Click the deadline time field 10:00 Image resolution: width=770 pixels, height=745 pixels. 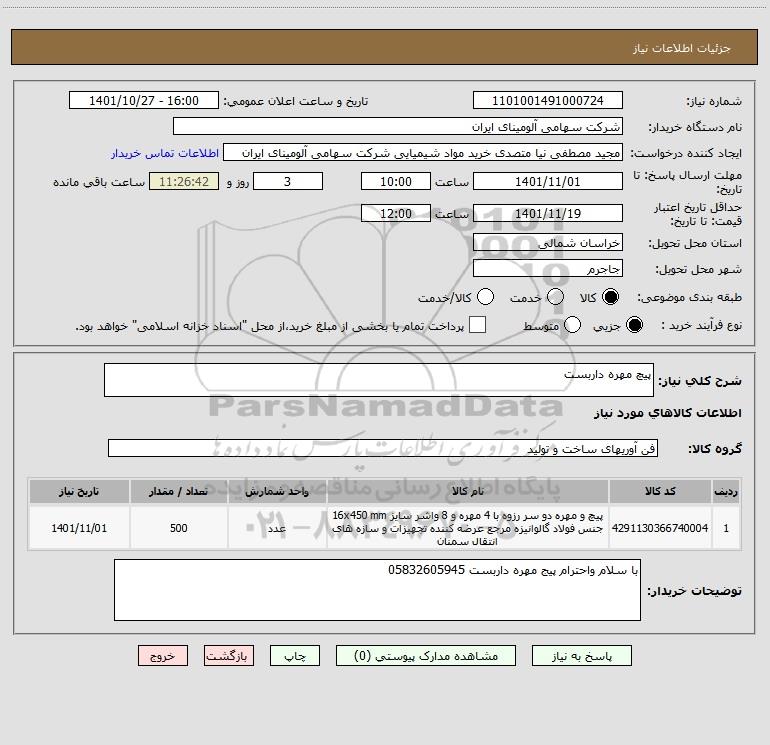pos(396,182)
